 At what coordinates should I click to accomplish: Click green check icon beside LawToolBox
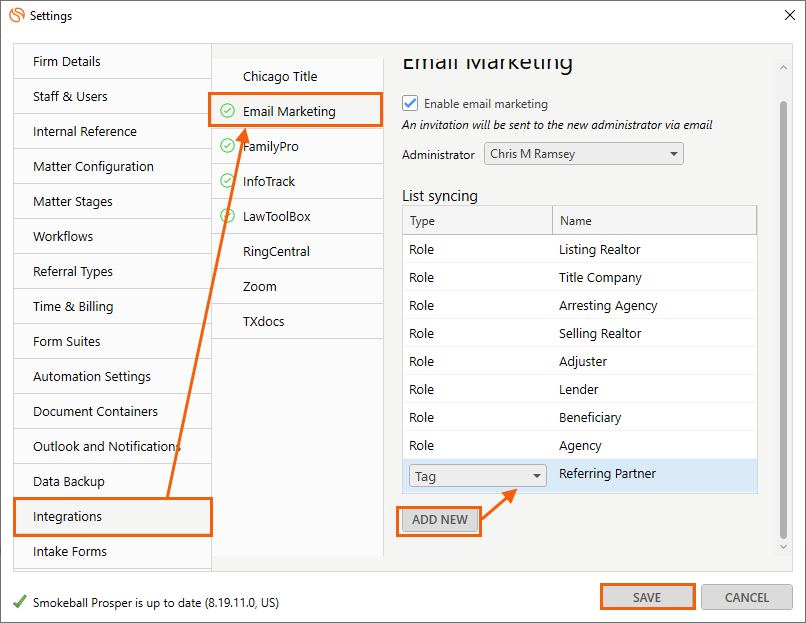coord(227,216)
